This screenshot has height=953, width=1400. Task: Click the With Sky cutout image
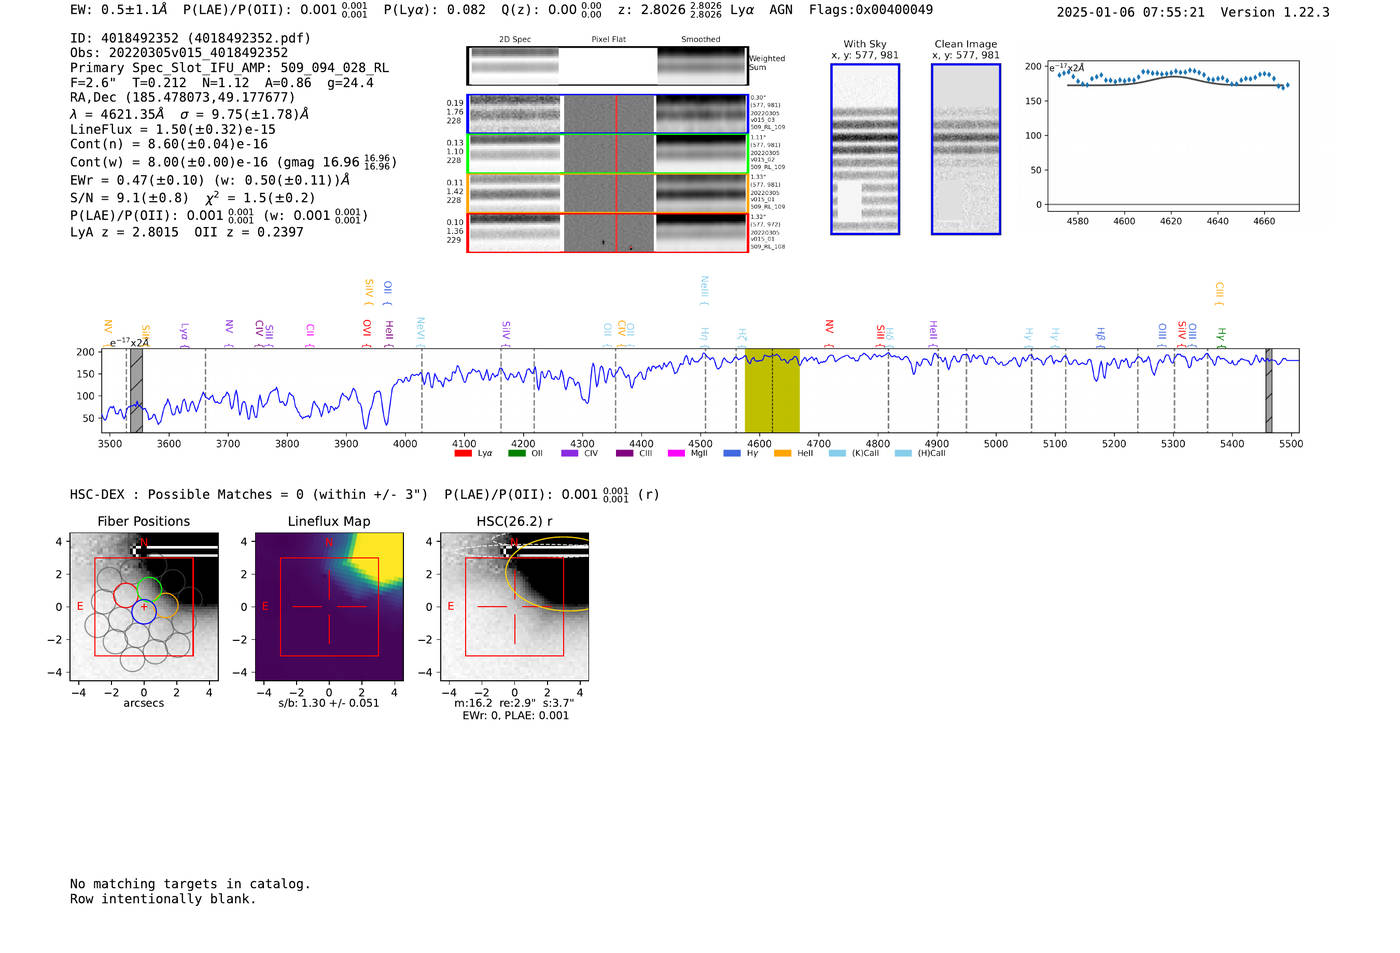[x=864, y=149]
